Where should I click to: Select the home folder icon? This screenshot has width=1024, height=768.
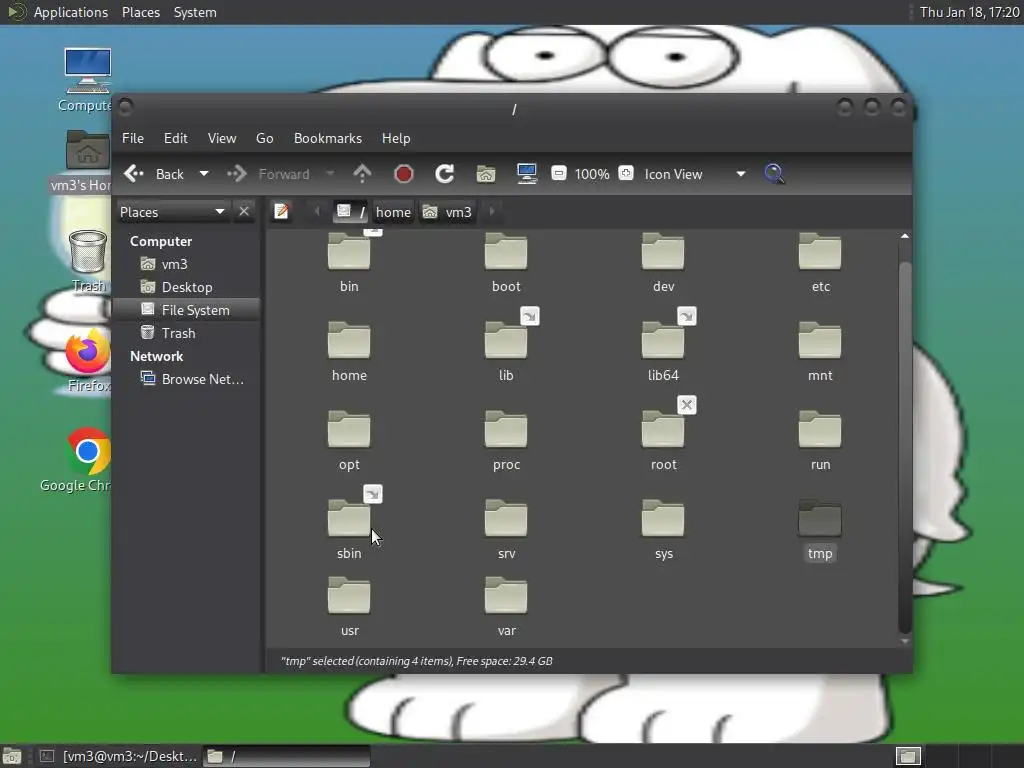coord(349,340)
